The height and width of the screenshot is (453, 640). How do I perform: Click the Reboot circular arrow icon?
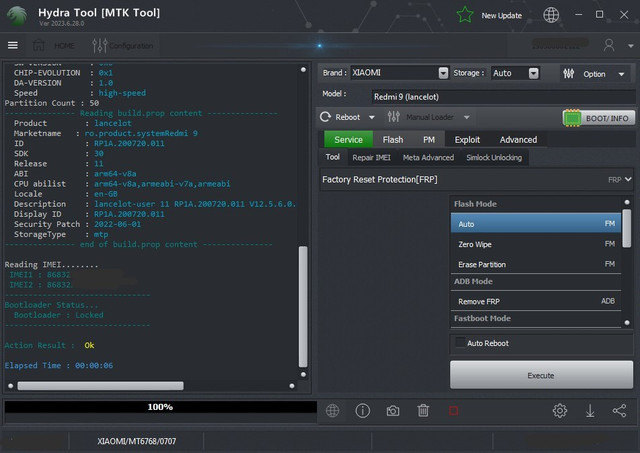(x=325, y=117)
